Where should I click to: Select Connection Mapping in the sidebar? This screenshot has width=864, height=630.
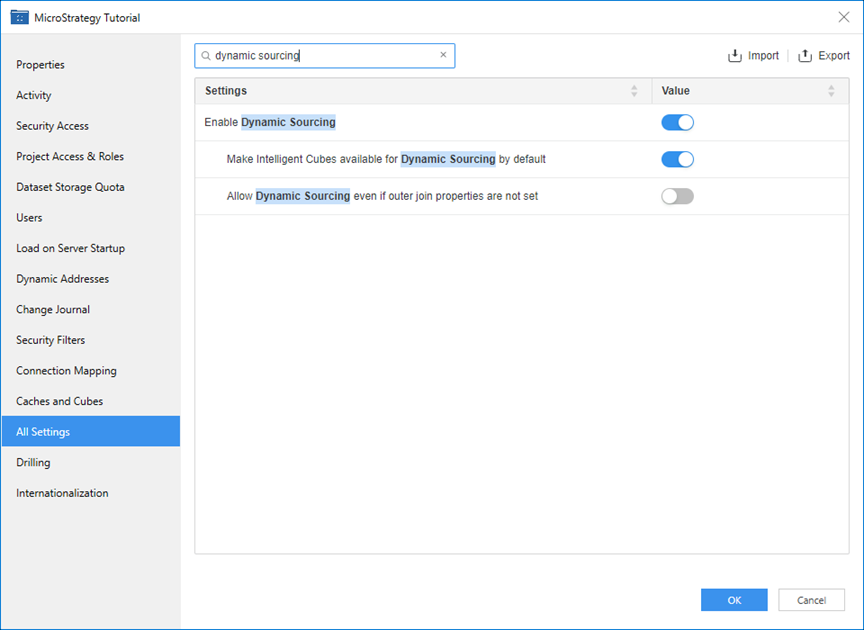click(x=66, y=371)
